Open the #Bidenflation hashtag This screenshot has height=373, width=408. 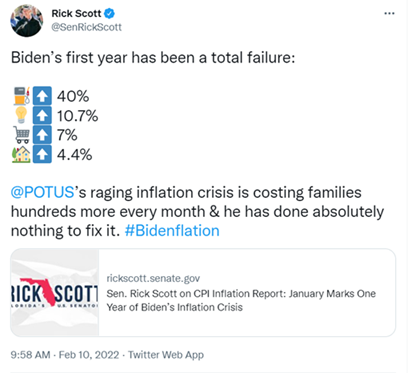coord(172,231)
